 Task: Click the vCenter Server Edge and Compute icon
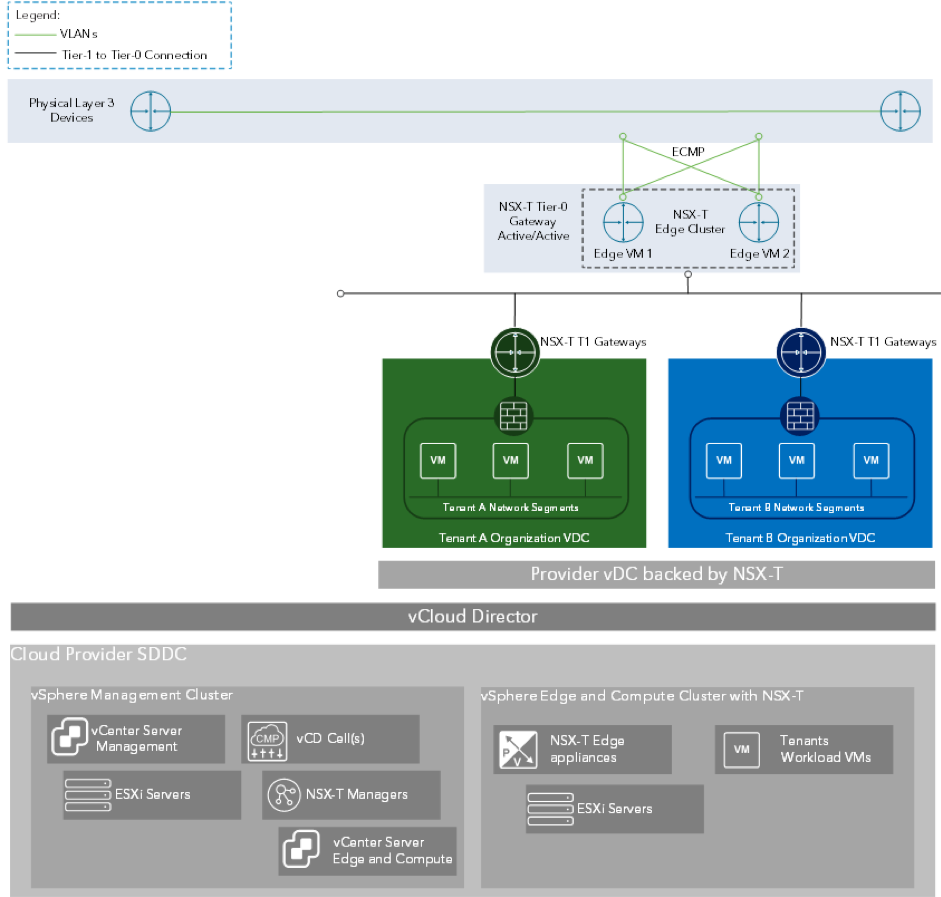pyautogui.click(x=301, y=850)
